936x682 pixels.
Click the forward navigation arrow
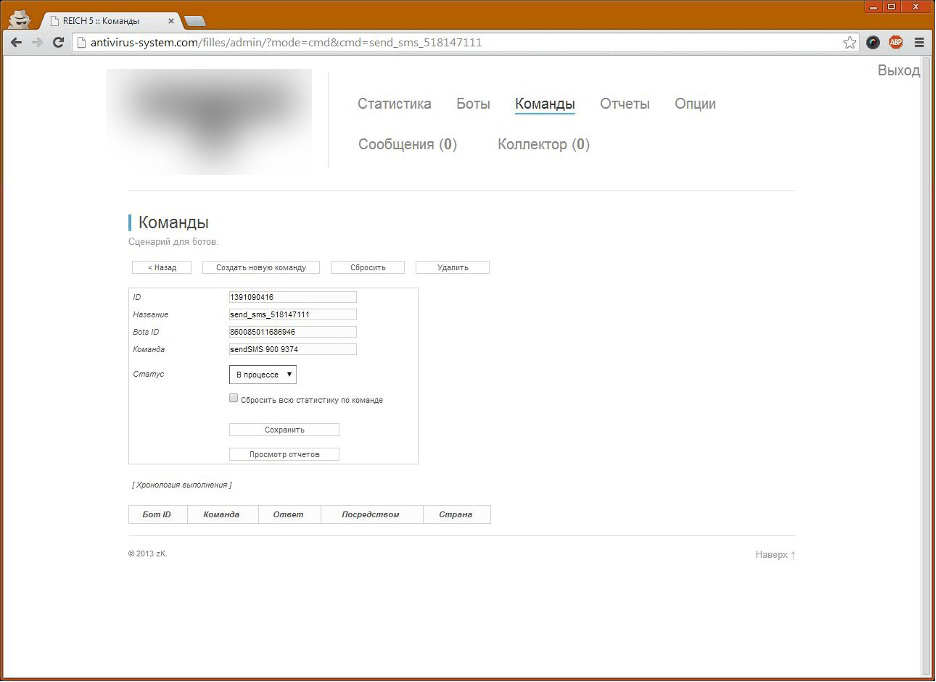click(38, 42)
